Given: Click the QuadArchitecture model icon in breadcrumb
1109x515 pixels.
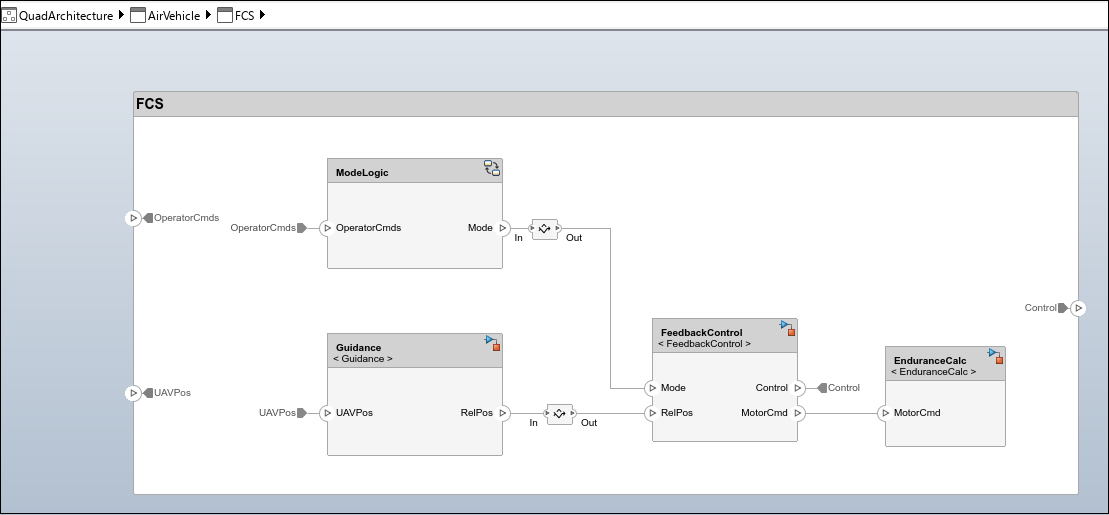Looking at the screenshot, I should click(8, 15).
